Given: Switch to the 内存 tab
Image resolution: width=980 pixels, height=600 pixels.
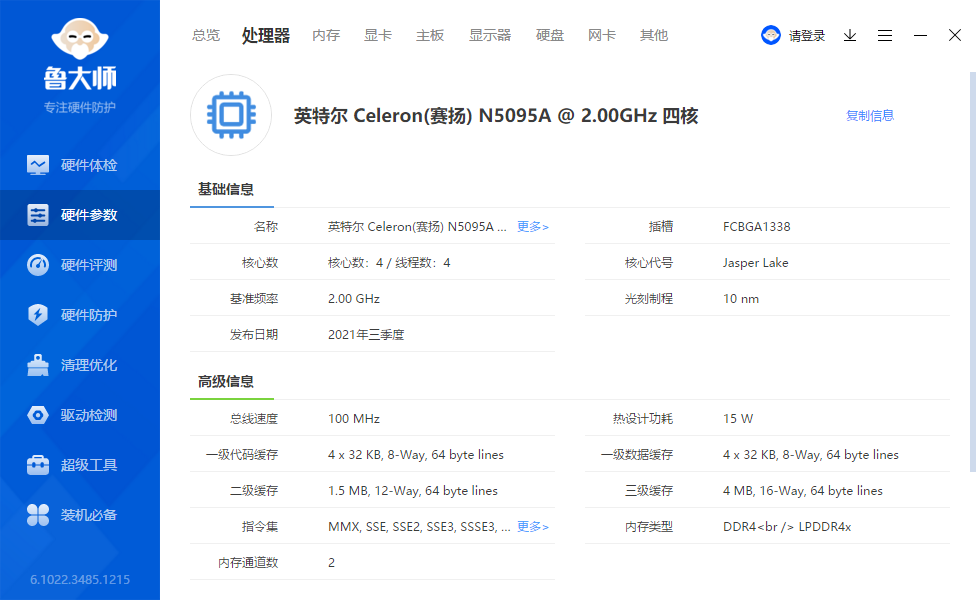Looking at the screenshot, I should (326, 35).
